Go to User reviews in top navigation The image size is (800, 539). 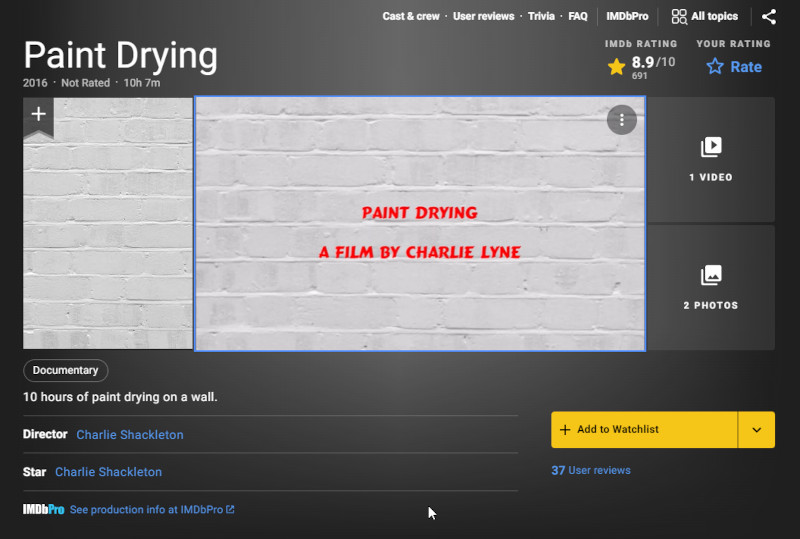tap(483, 17)
